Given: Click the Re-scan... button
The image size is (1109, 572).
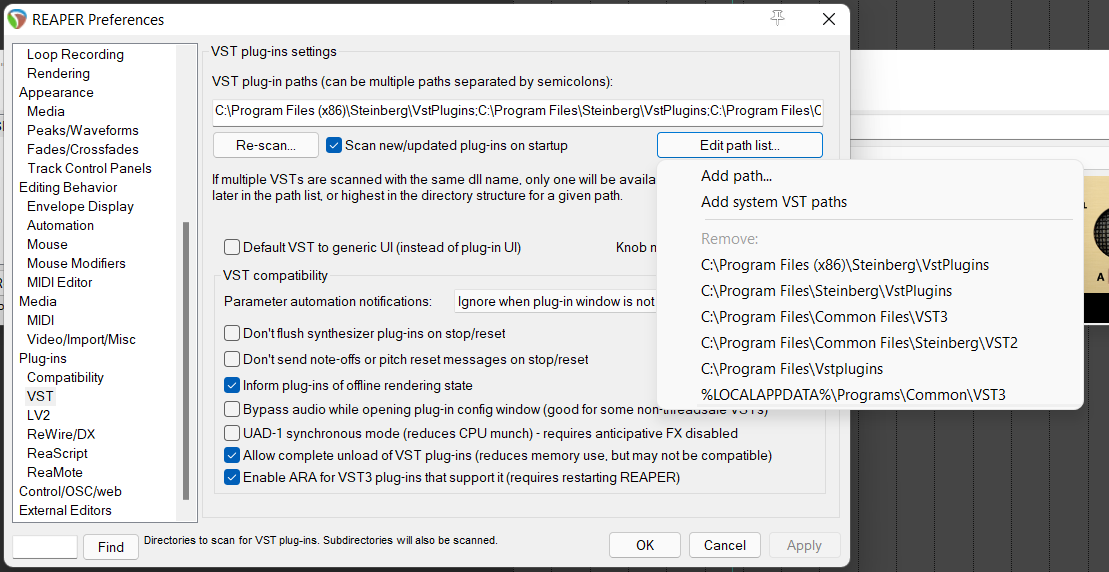Looking at the screenshot, I should 266,146.
